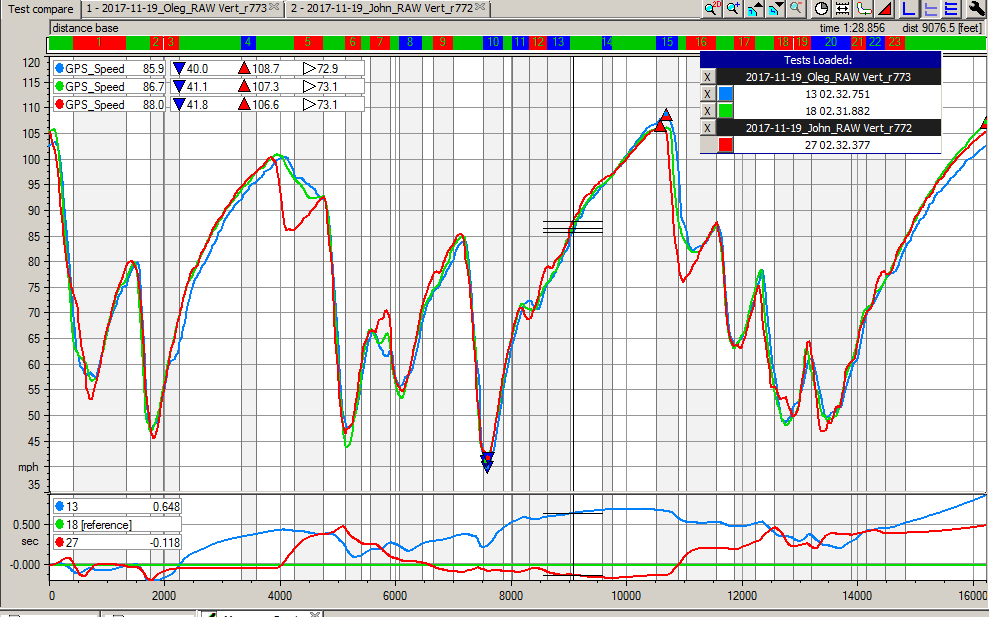This screenshot has width=989, height=617.
Task: Click the green swatch for lap 18
Action: pos(725,111)
